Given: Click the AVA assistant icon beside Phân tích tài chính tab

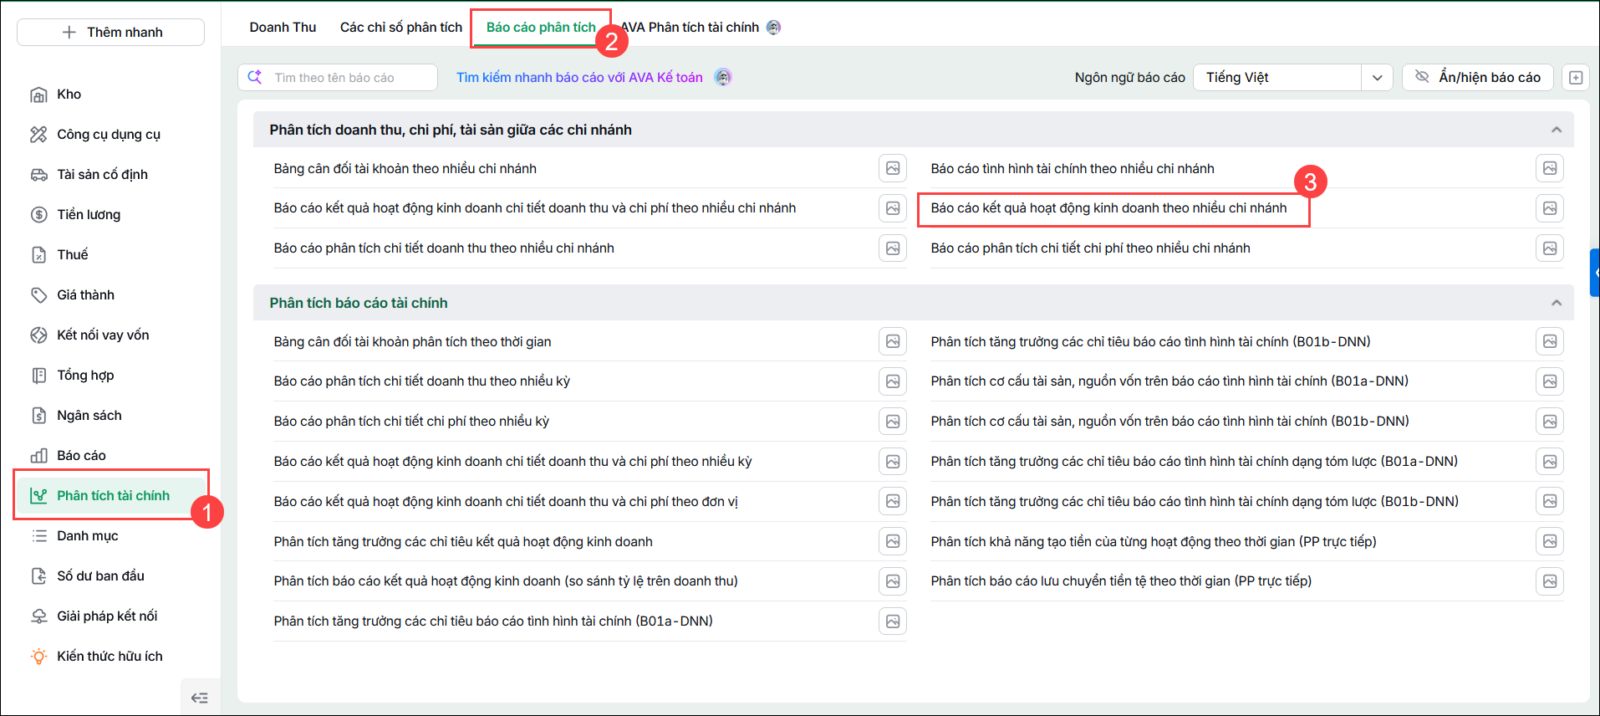Looking at the screenshot, I should pos(773,27).
